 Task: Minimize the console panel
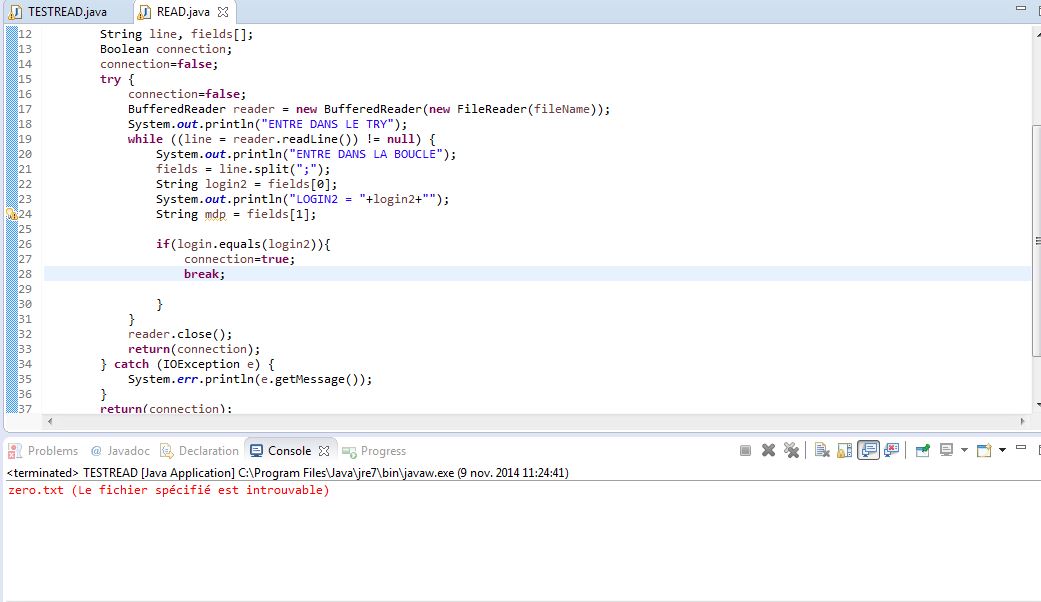click(1019, 450)
